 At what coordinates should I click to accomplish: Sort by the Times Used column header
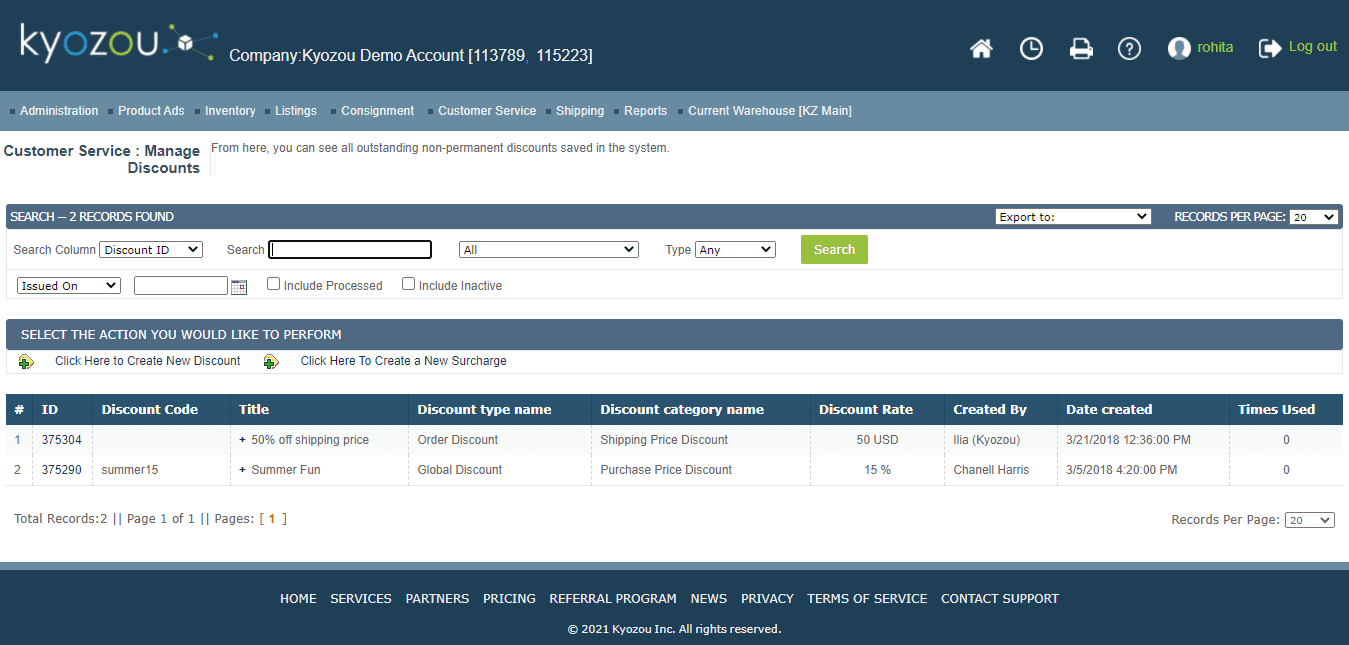pos(1276,409)
